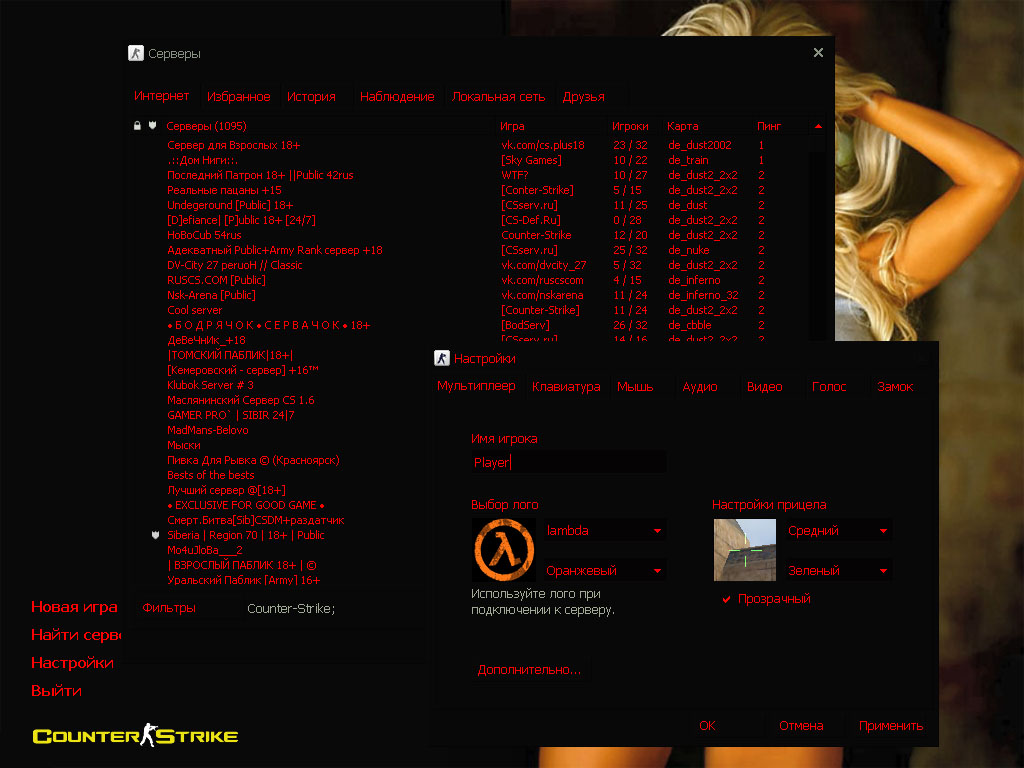Viewport: 1024px width, 768px height.
Task: Select RUSCS.COM [Public] server
Action: pos(216,280)
